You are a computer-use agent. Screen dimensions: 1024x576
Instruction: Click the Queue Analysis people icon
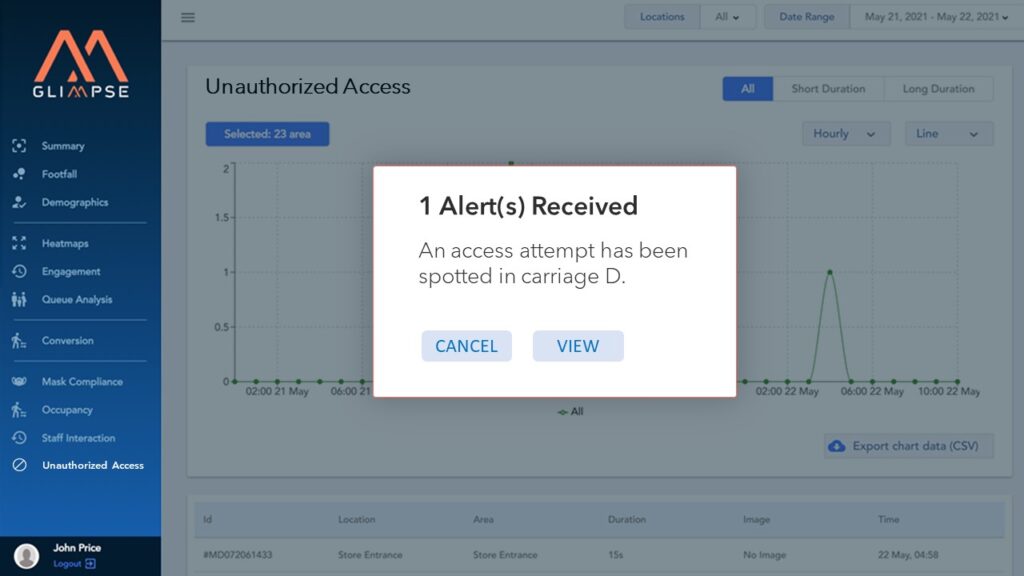pos(19,299)
